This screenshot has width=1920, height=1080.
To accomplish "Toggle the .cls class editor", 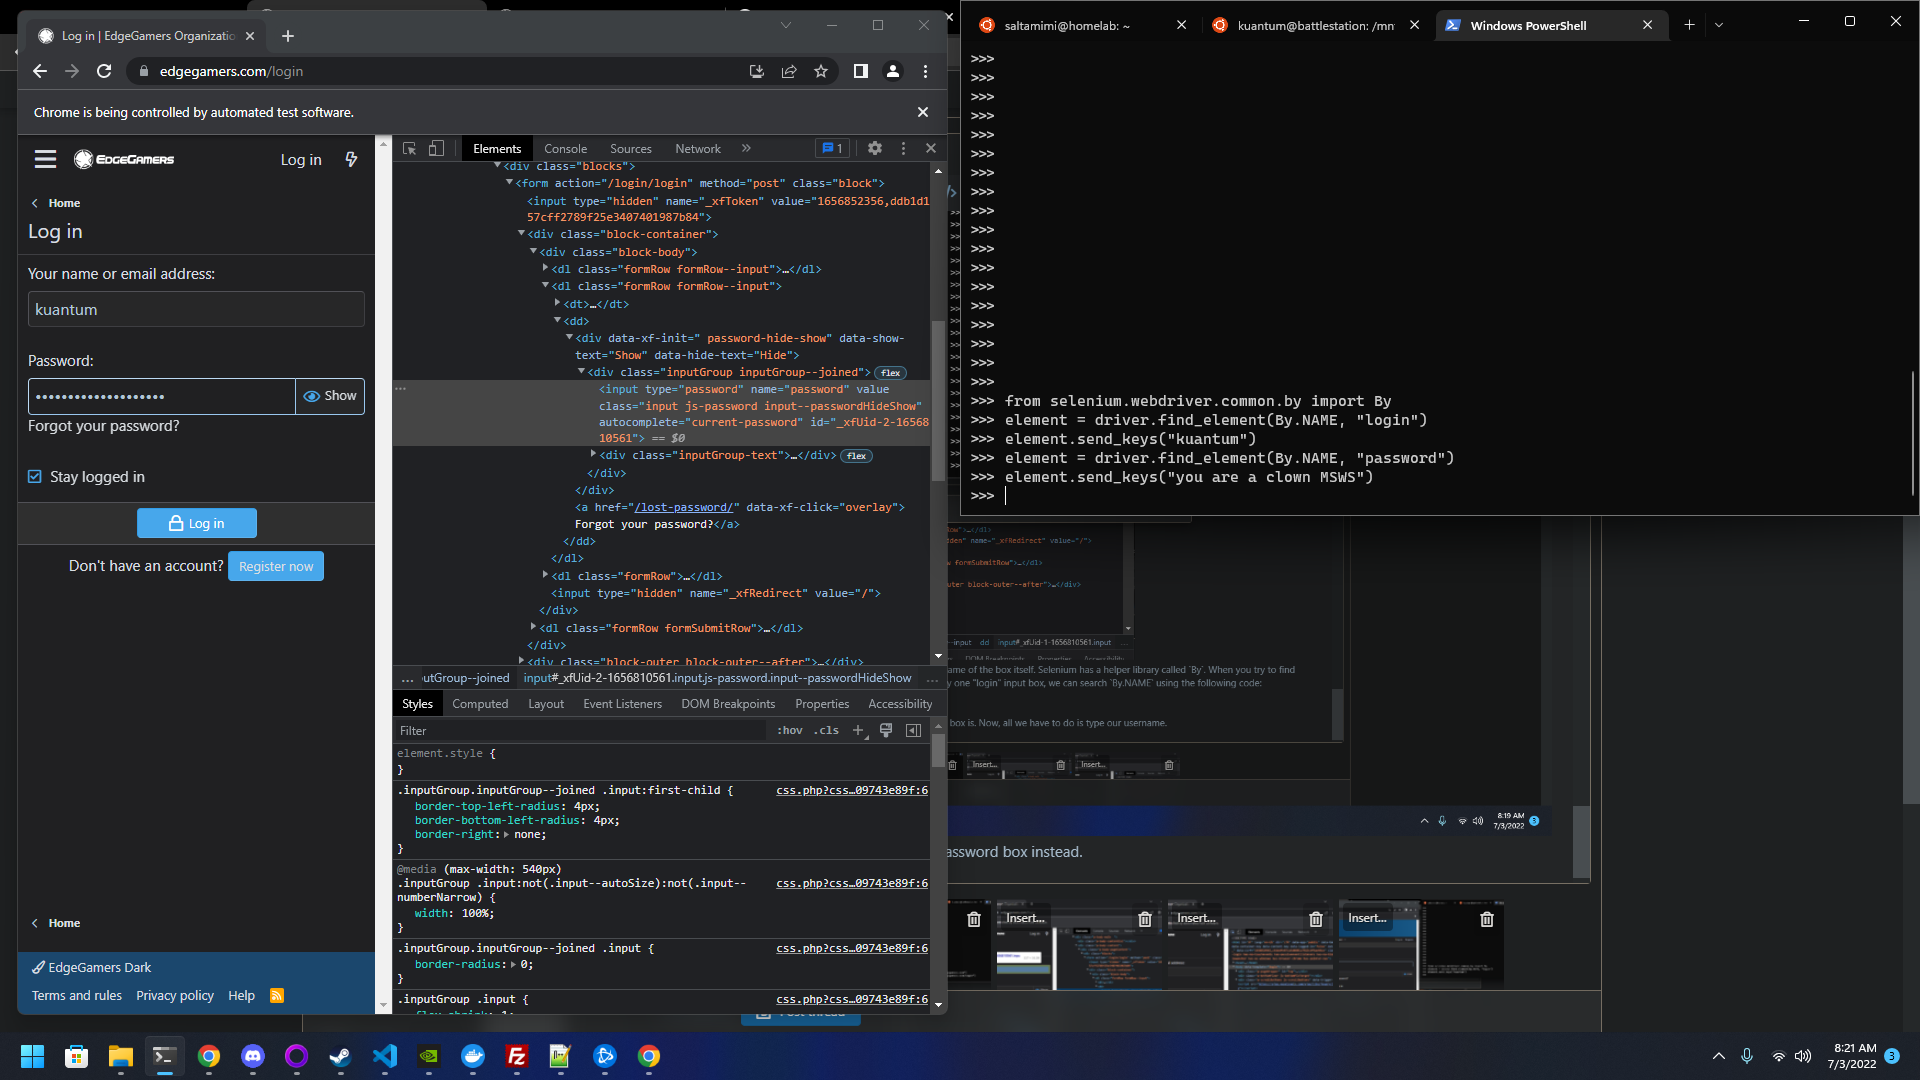I will pyautogui.click(x=827, y=731).
